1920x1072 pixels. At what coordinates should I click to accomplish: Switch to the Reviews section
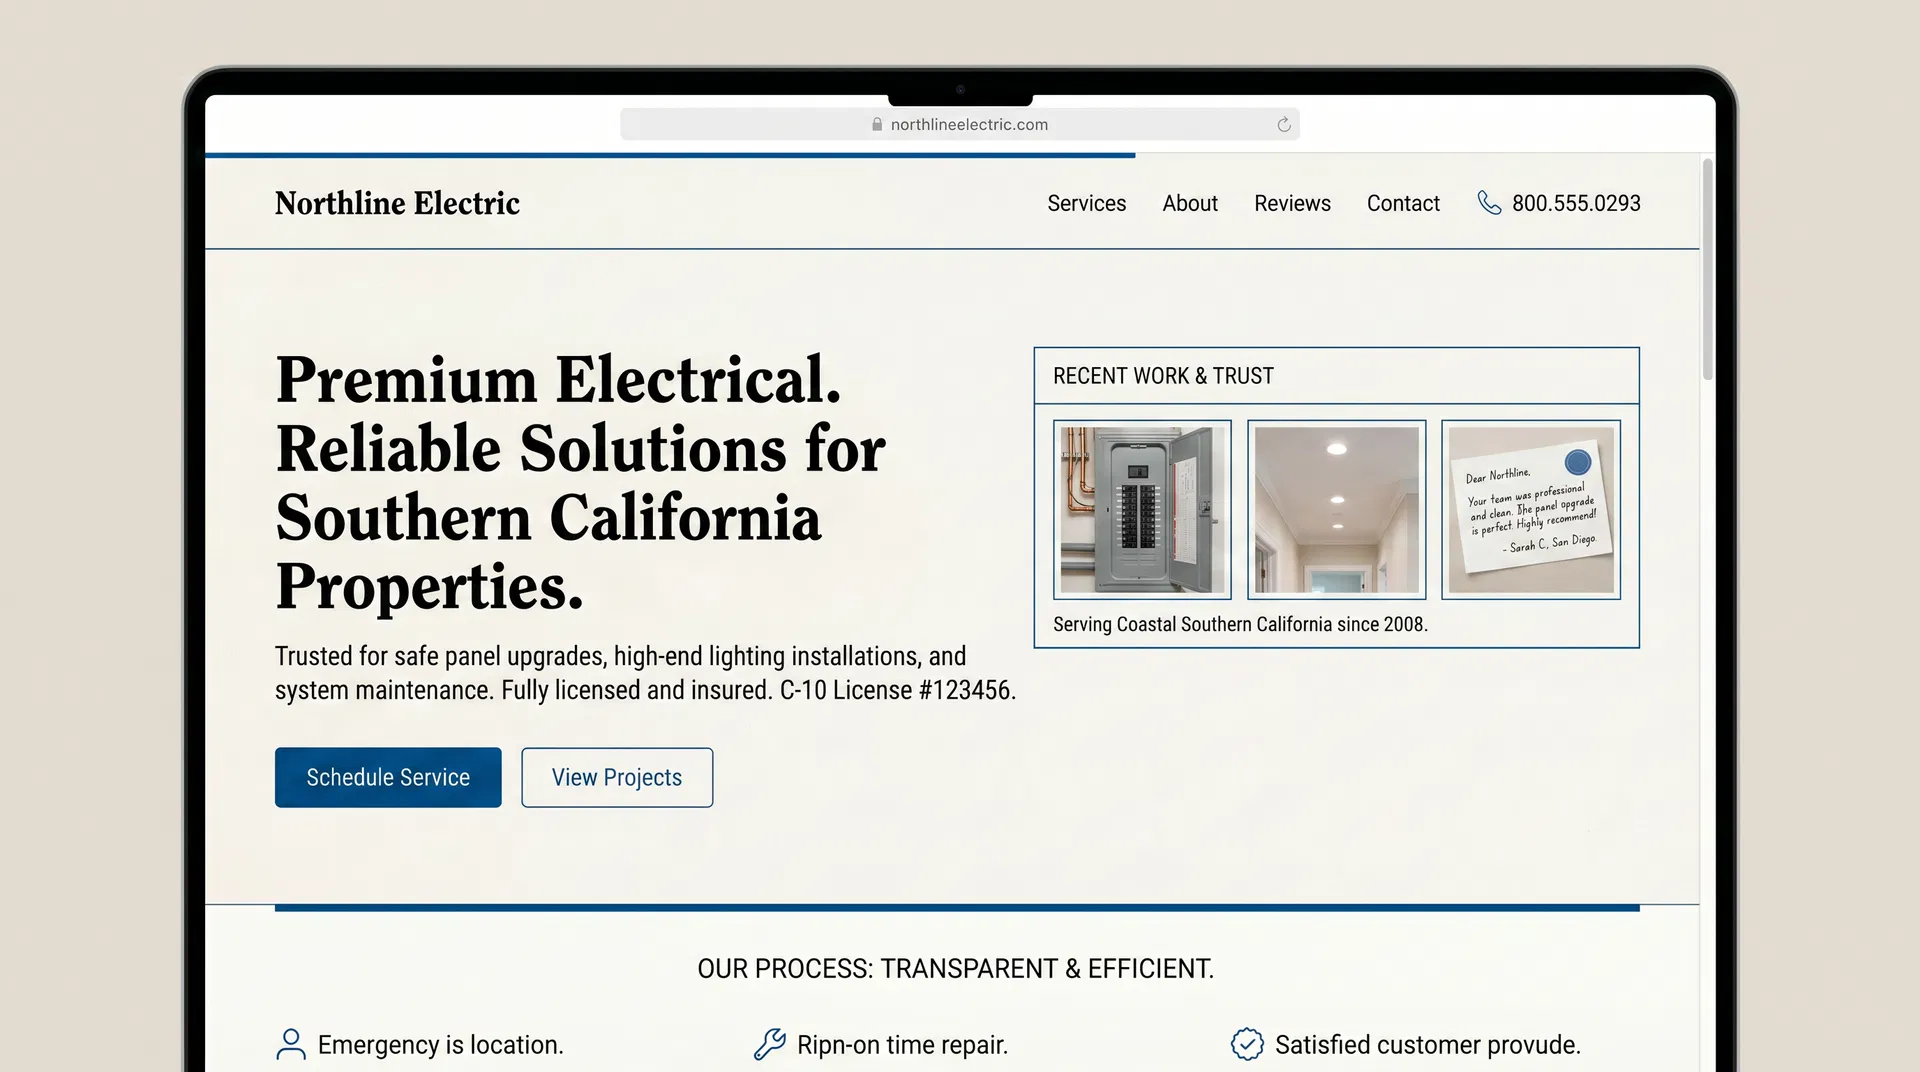pos(1292,203)
